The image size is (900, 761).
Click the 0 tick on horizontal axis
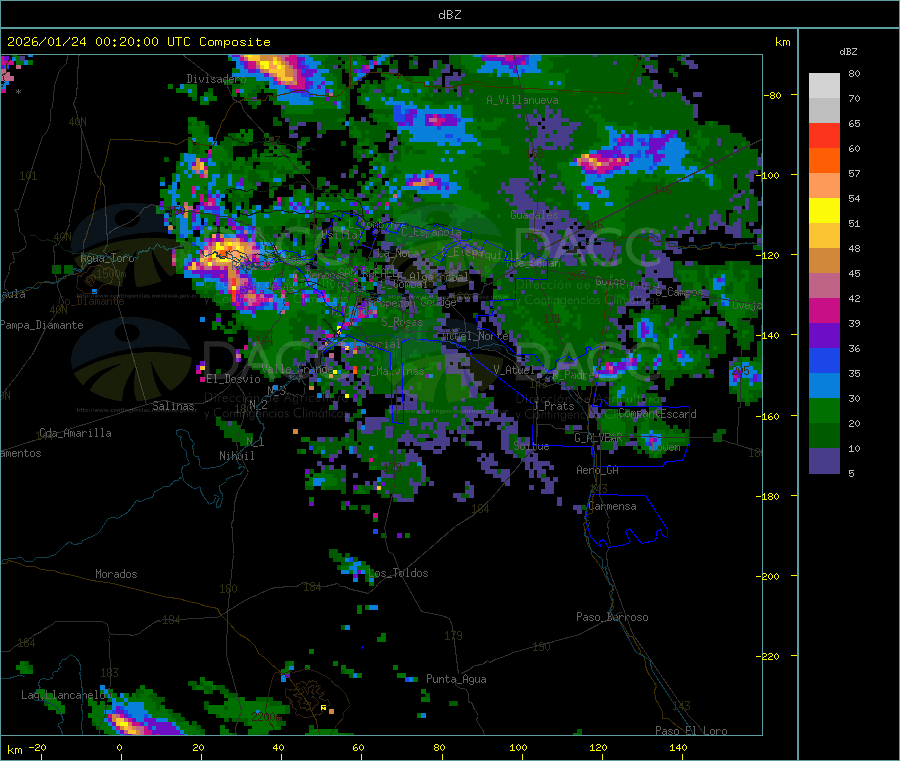[119, 748]
